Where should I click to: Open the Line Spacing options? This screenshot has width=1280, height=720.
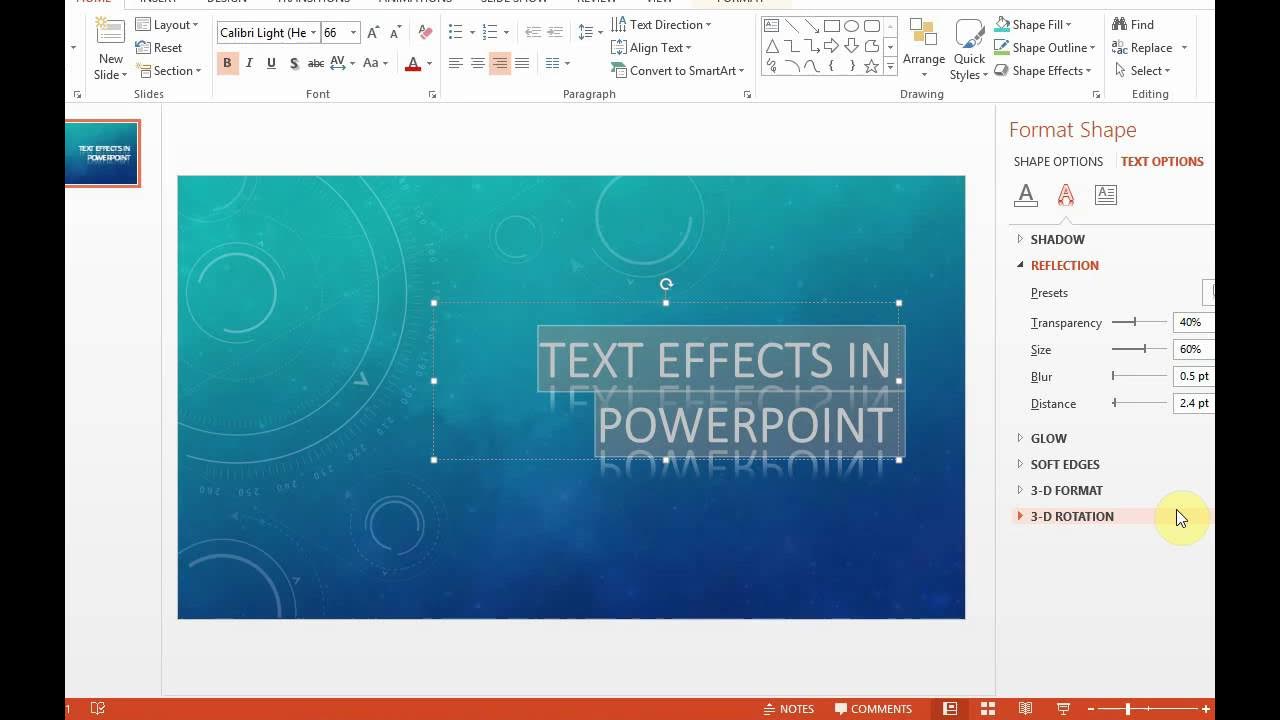pos(589,32)
